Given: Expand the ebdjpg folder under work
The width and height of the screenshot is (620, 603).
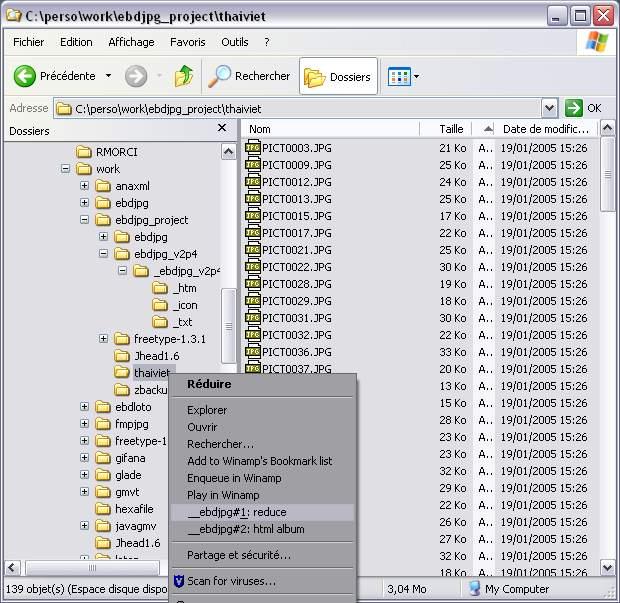Looking at the screenshot, I should click(84, 202).
